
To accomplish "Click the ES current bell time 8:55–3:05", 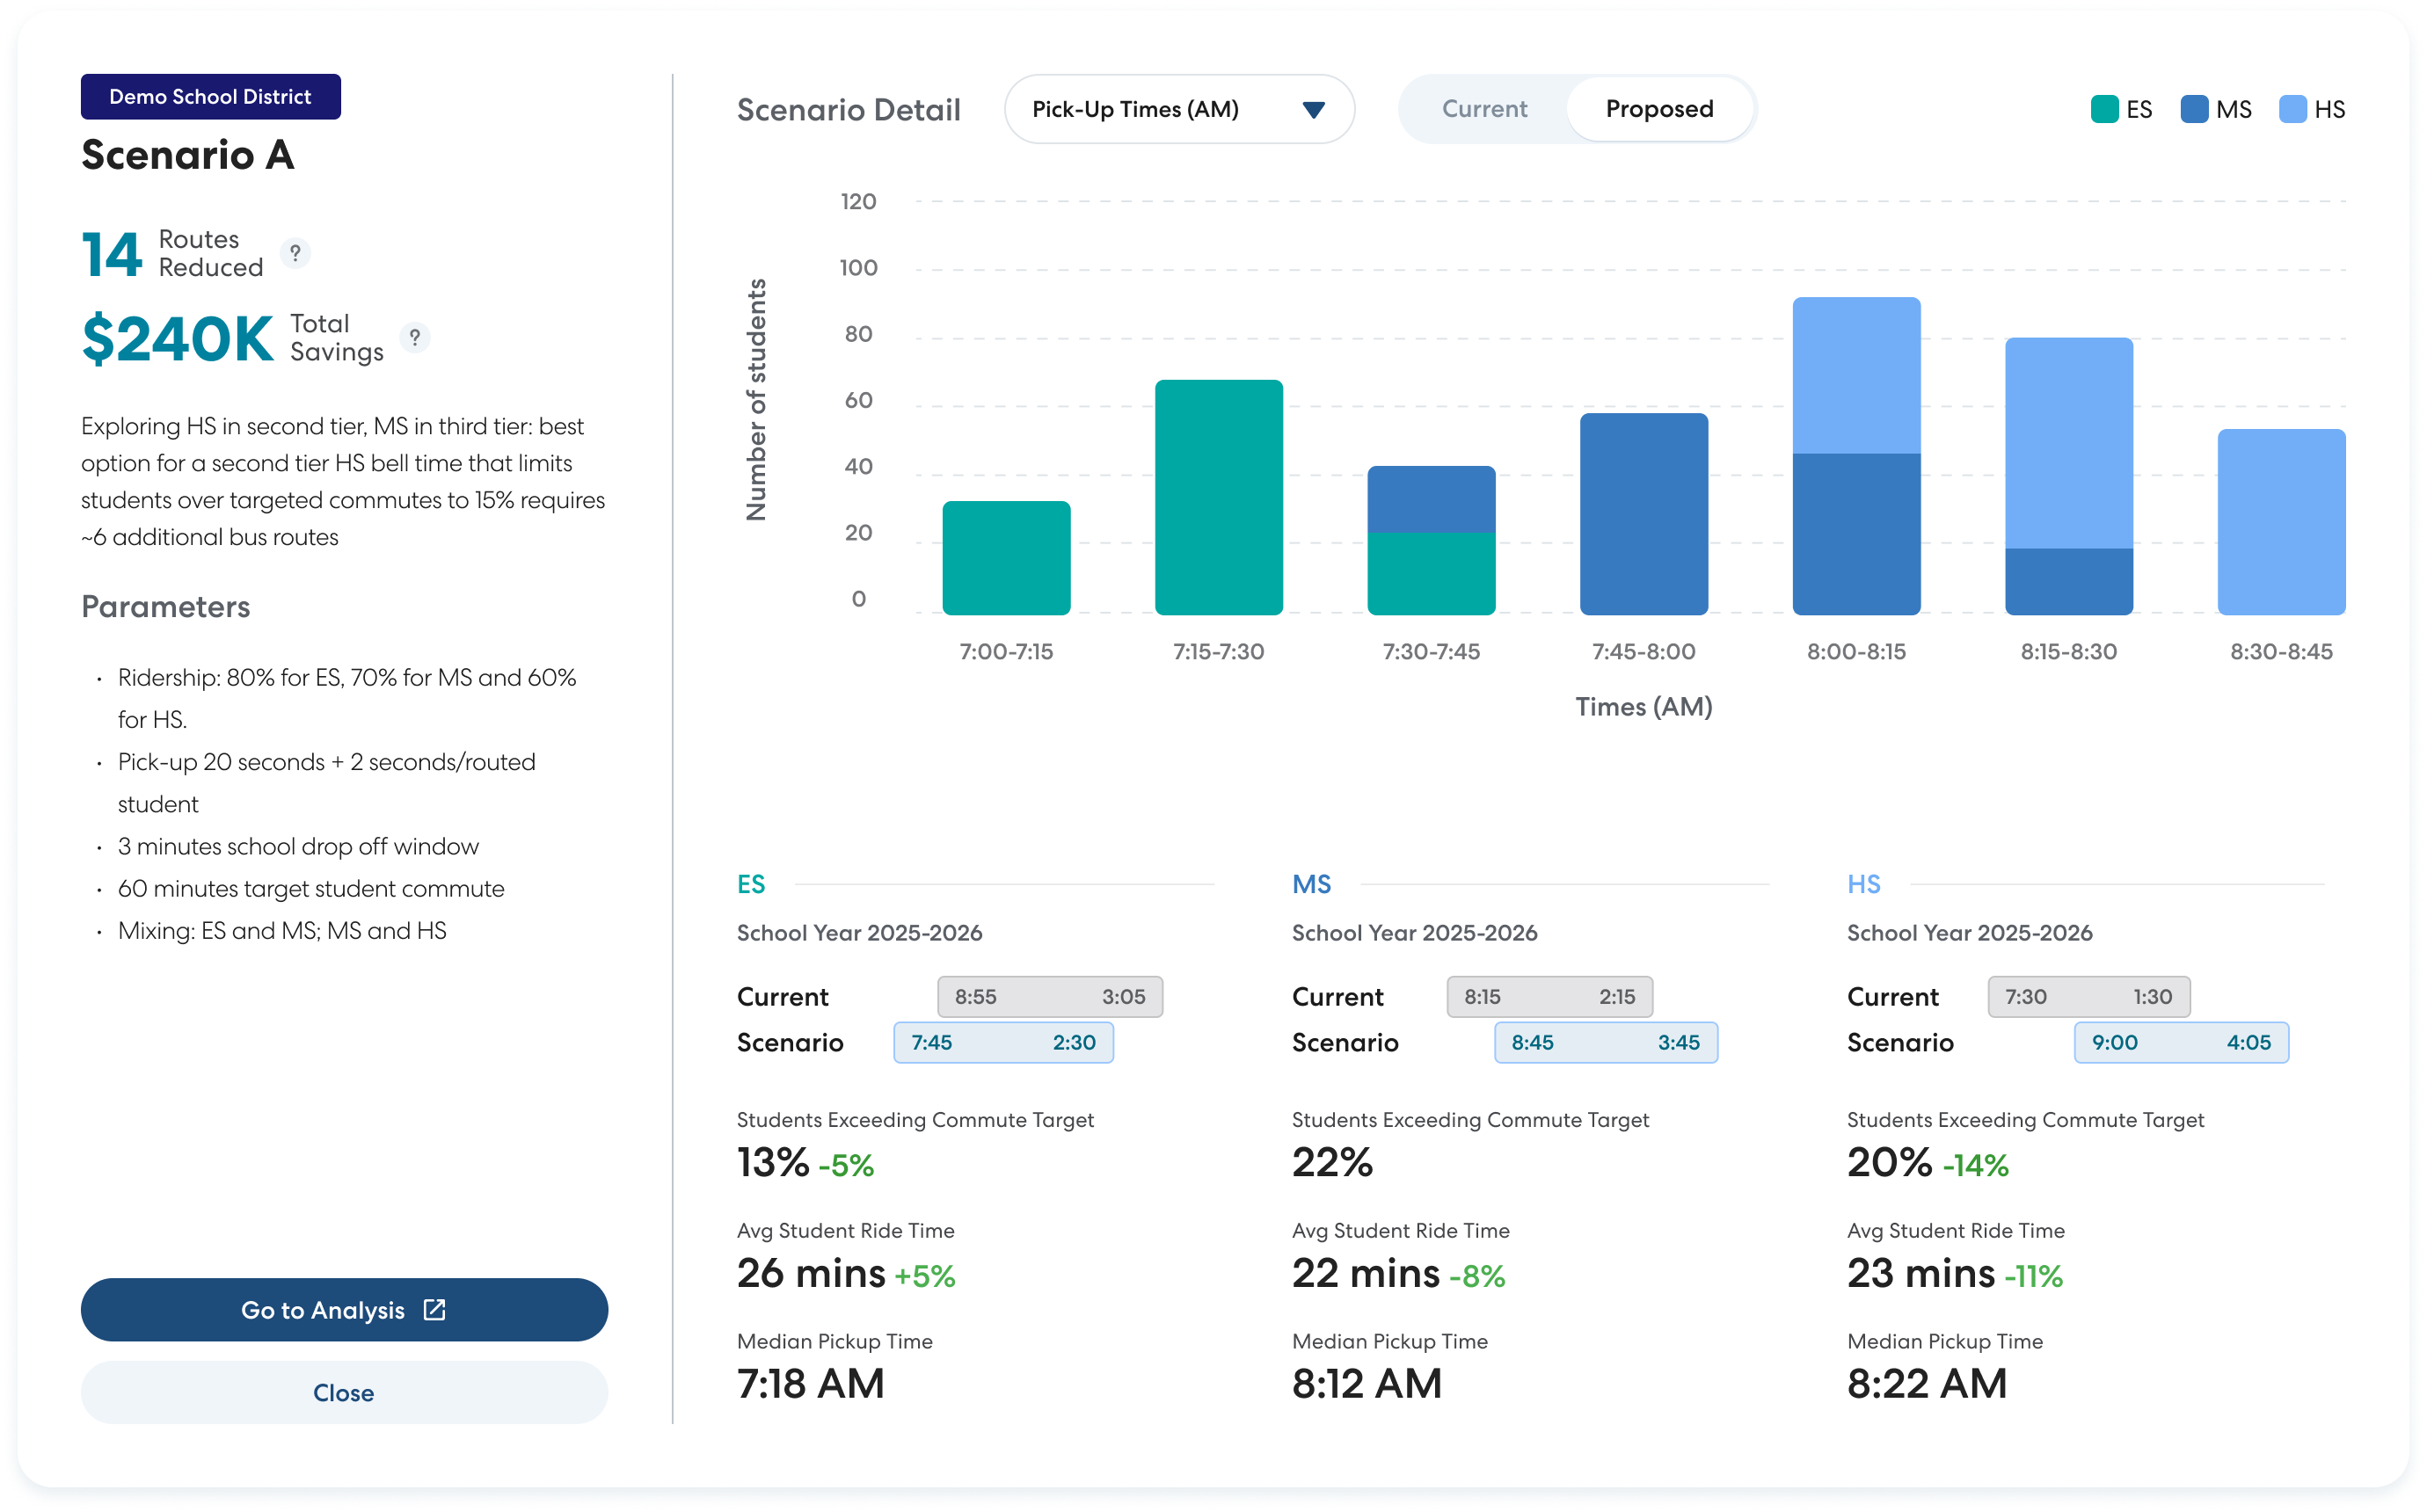I will tap(1049, 997).
